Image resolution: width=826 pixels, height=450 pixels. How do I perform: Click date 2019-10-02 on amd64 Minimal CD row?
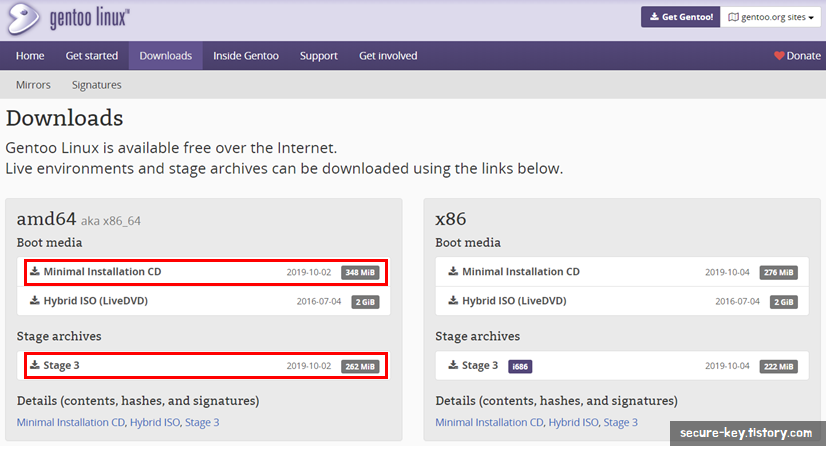tap(309, 272)
